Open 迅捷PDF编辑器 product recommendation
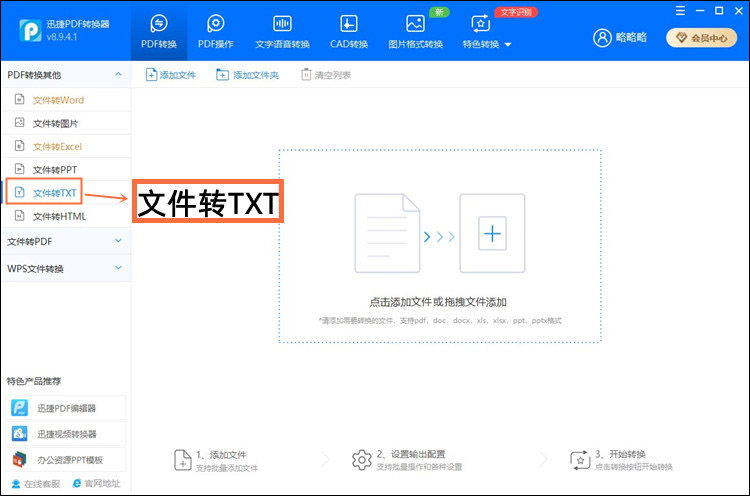Image resolution: width=750 pixels, height=496 pixels. coord(66,408)
